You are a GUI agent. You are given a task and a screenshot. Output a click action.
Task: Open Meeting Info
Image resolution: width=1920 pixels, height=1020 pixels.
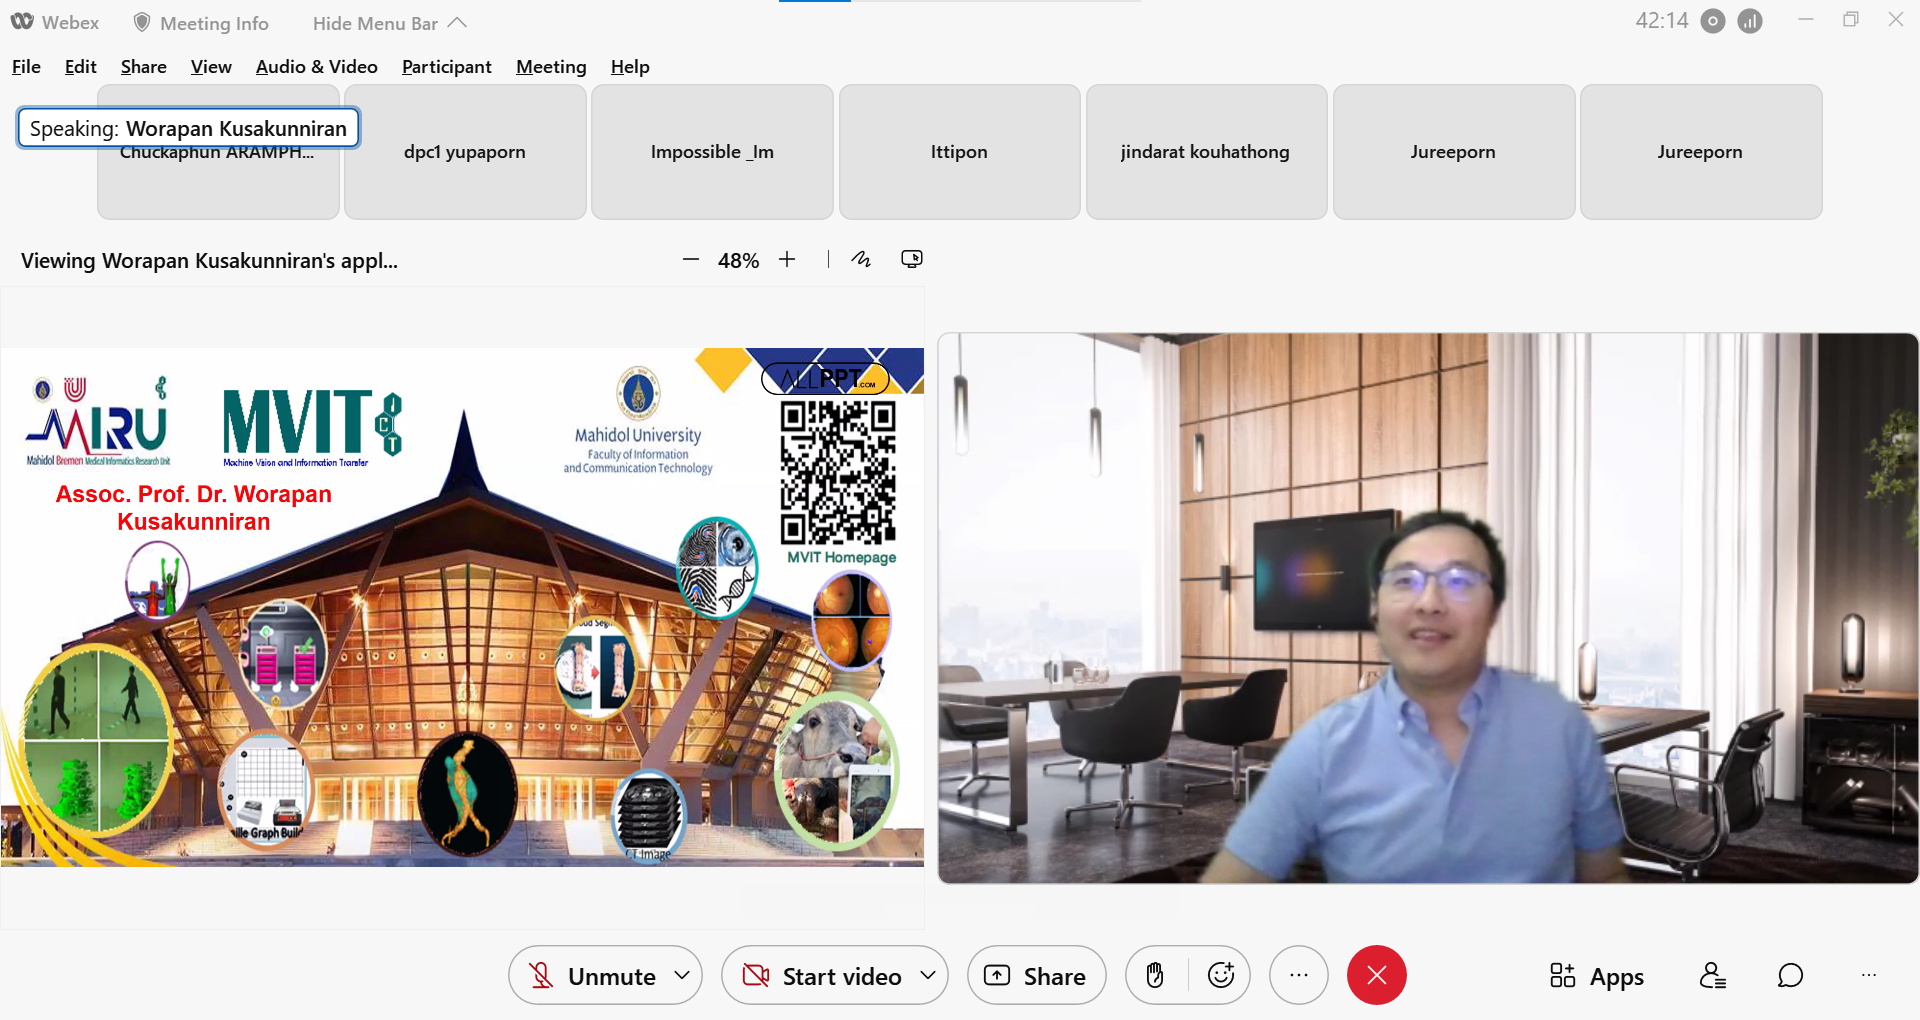pos(201,23)
